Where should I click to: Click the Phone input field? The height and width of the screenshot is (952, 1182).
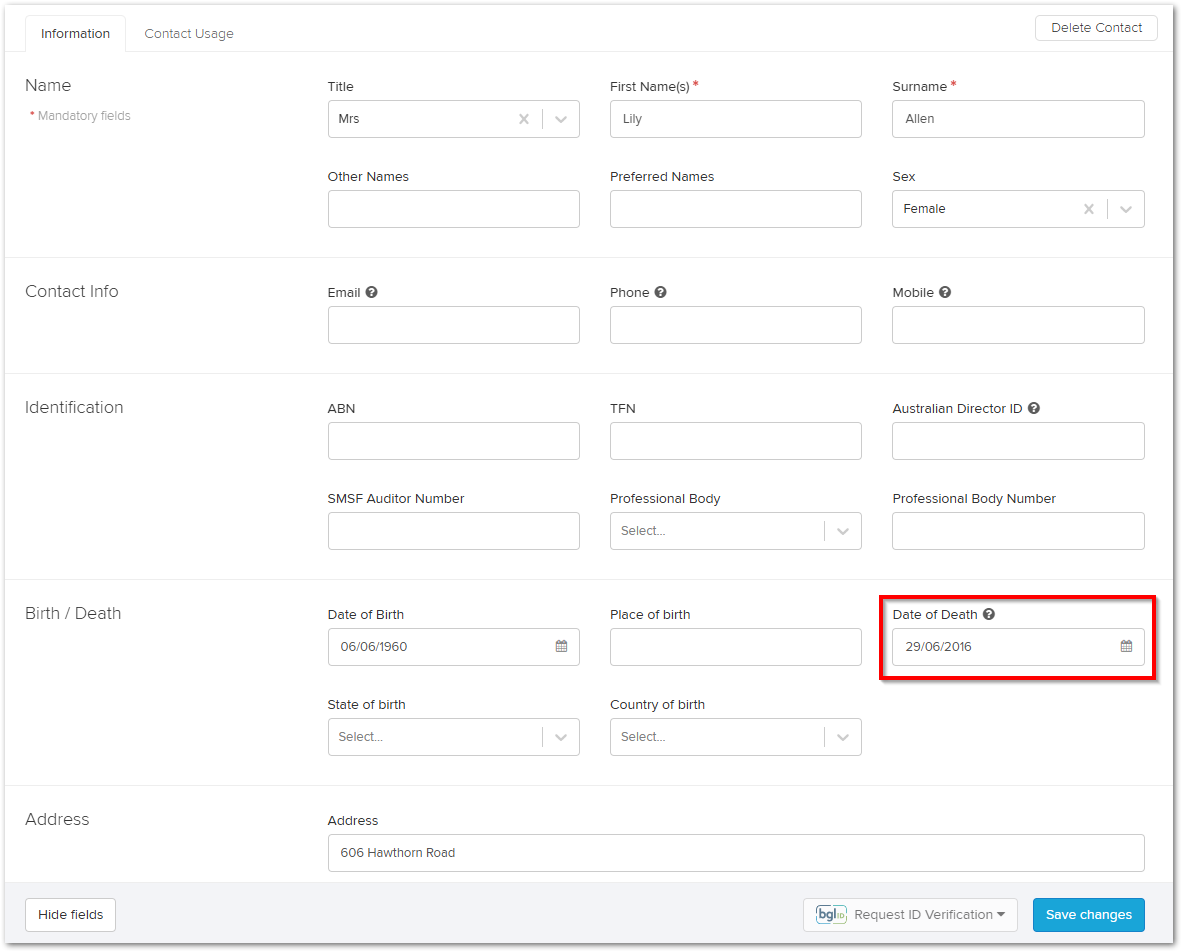click(x=736, y=325)
